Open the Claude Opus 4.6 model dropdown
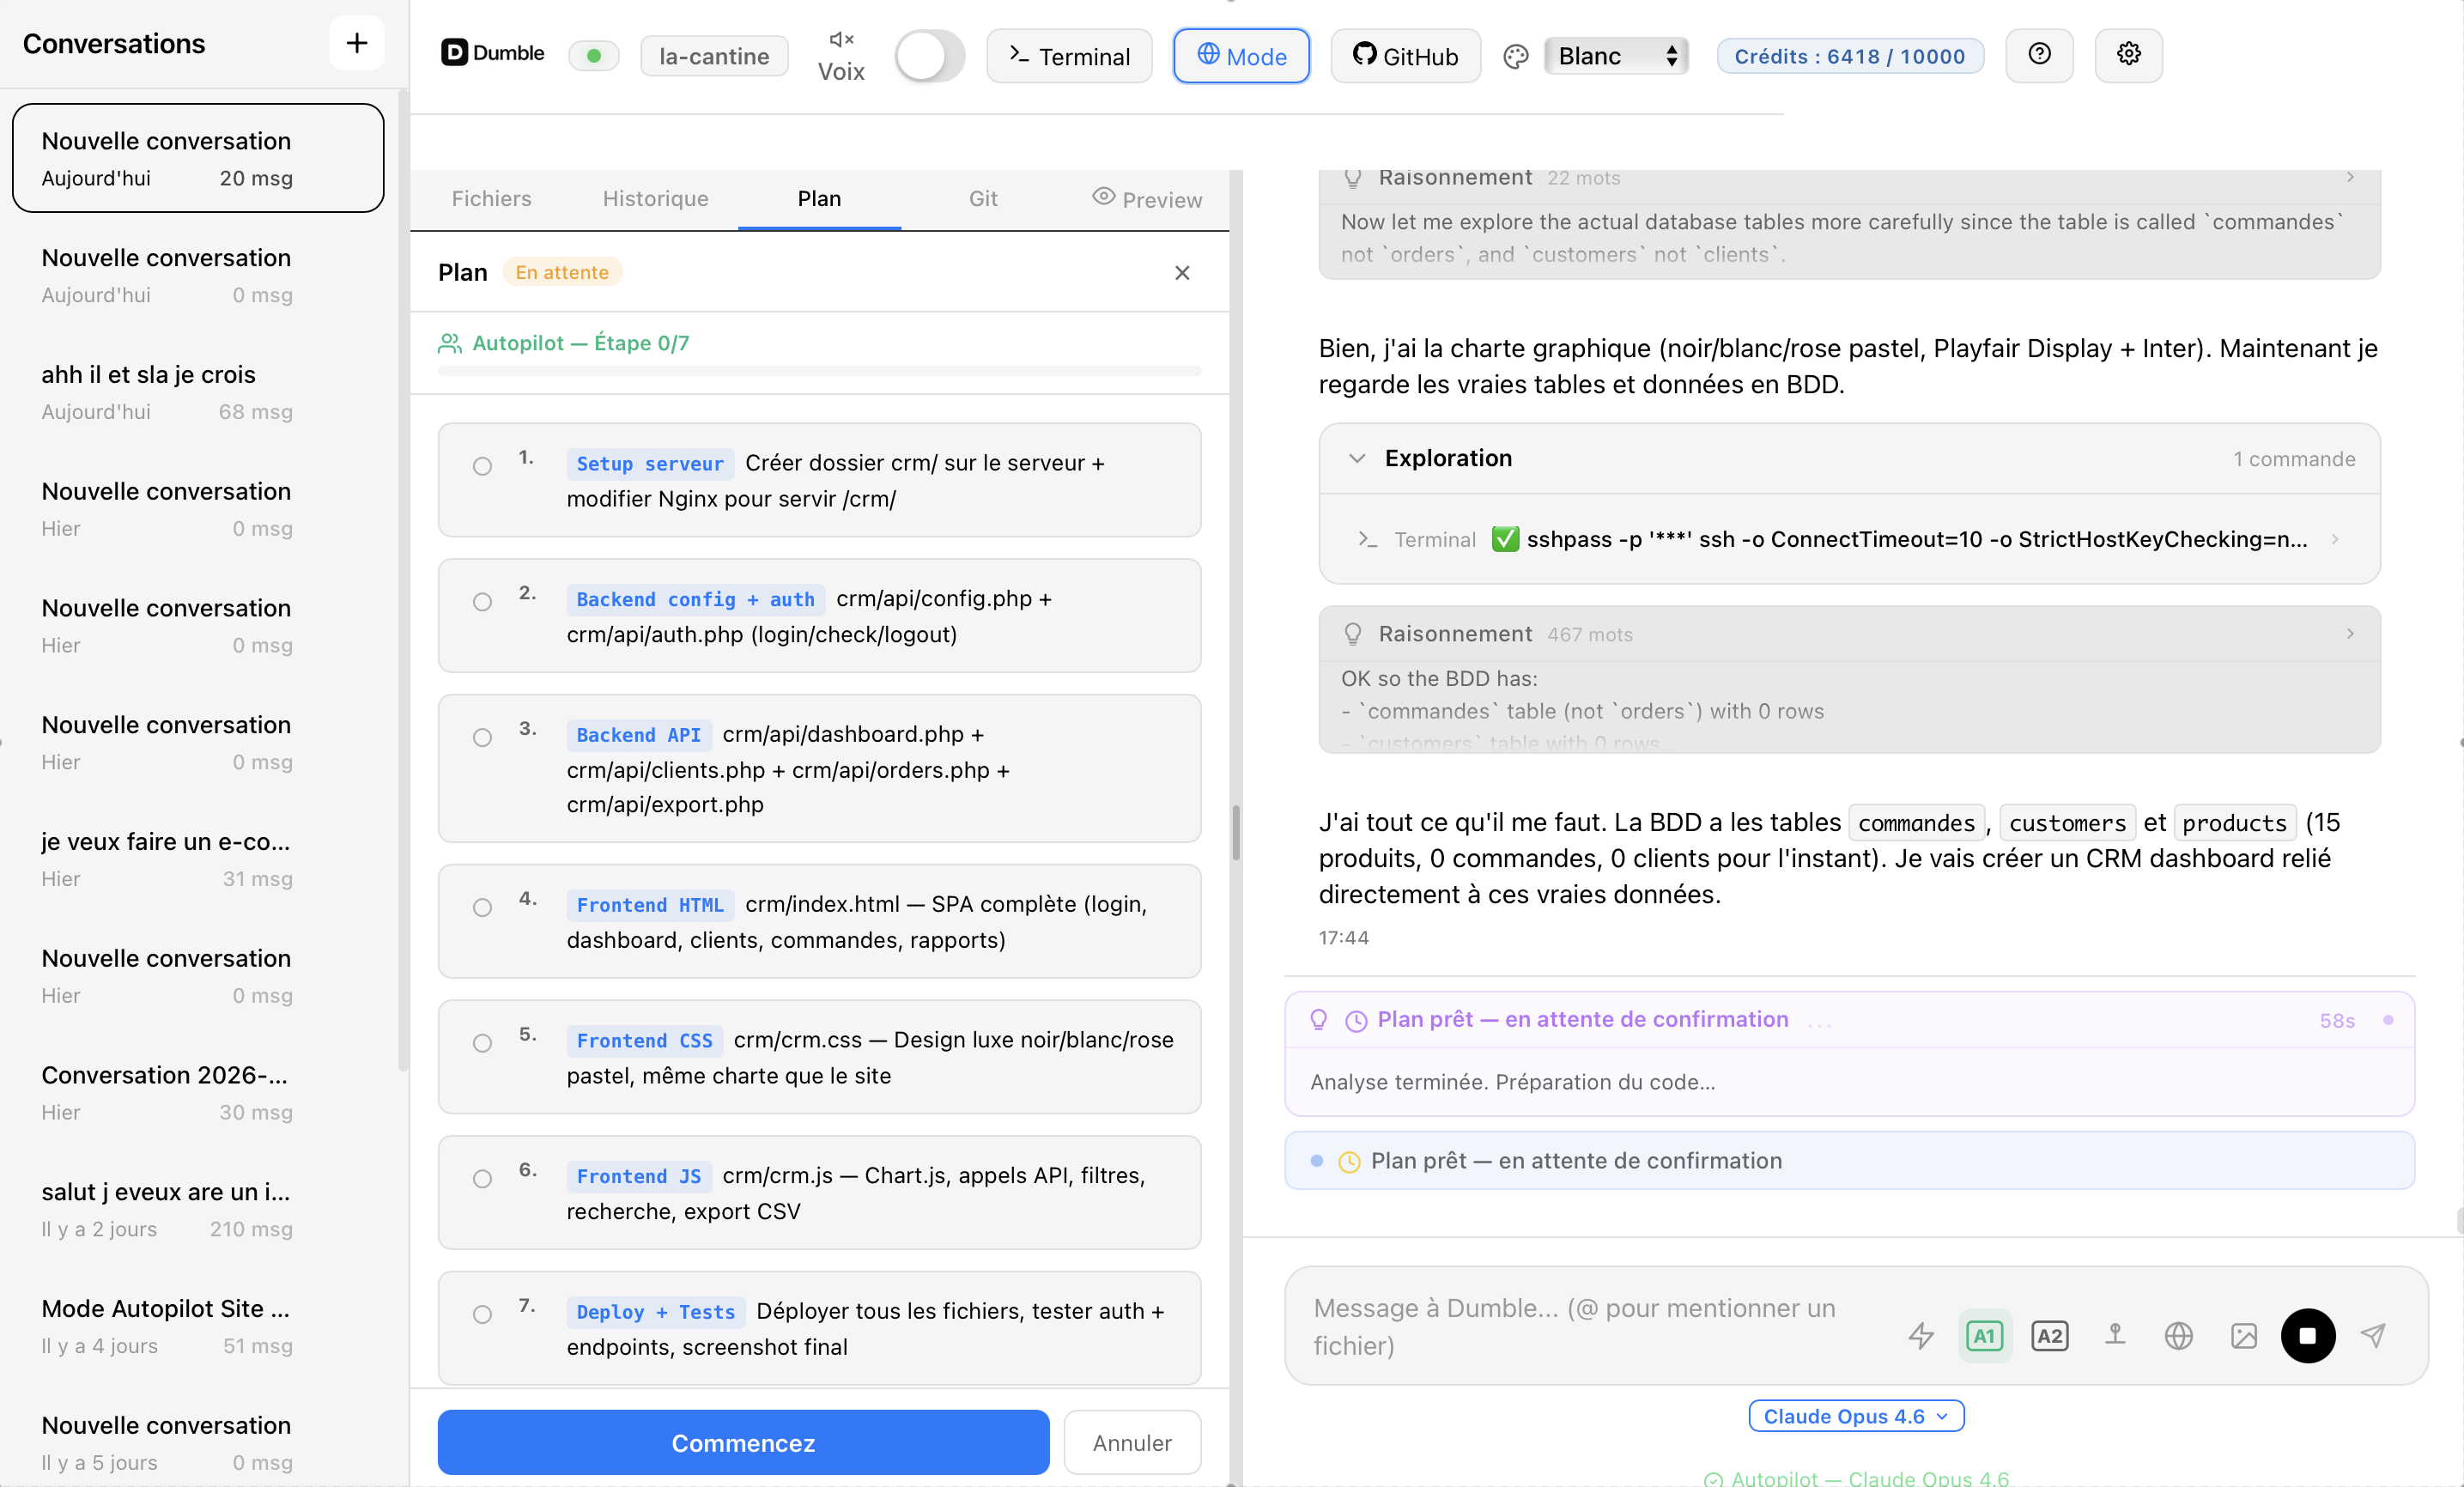This screenshot has width=2464, height=1487. click(x=1855, y=1415)
